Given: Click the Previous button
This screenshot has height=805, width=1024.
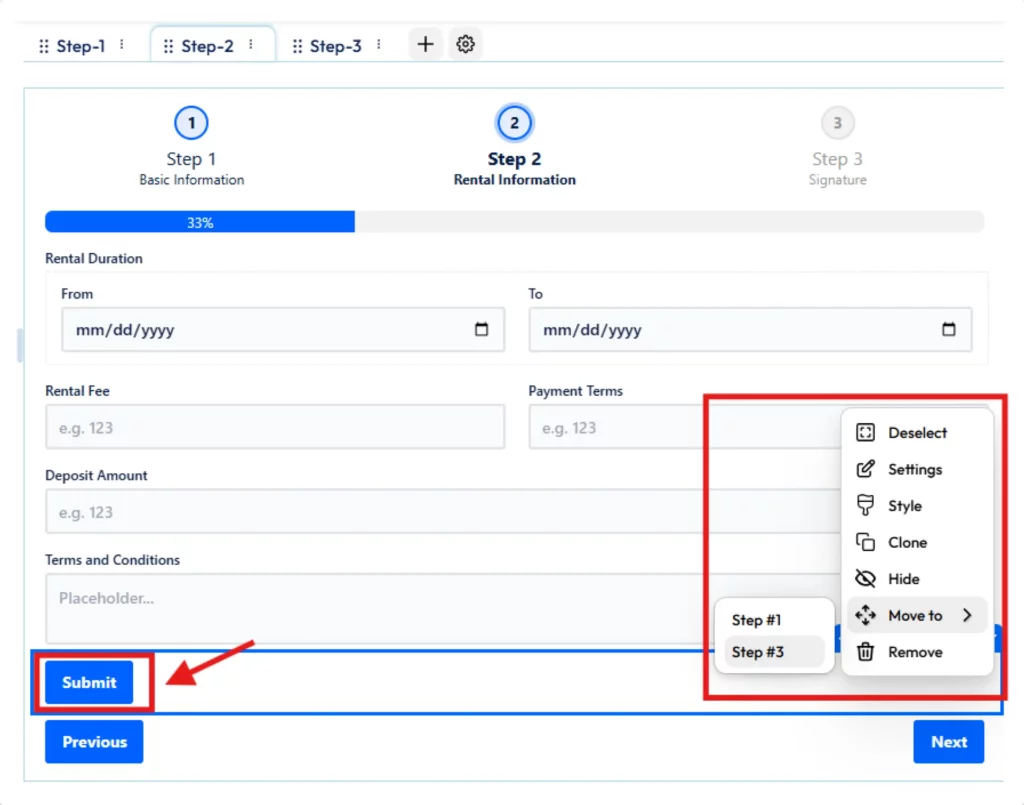Looking at the screenshot, I should (x=94, y=742).
